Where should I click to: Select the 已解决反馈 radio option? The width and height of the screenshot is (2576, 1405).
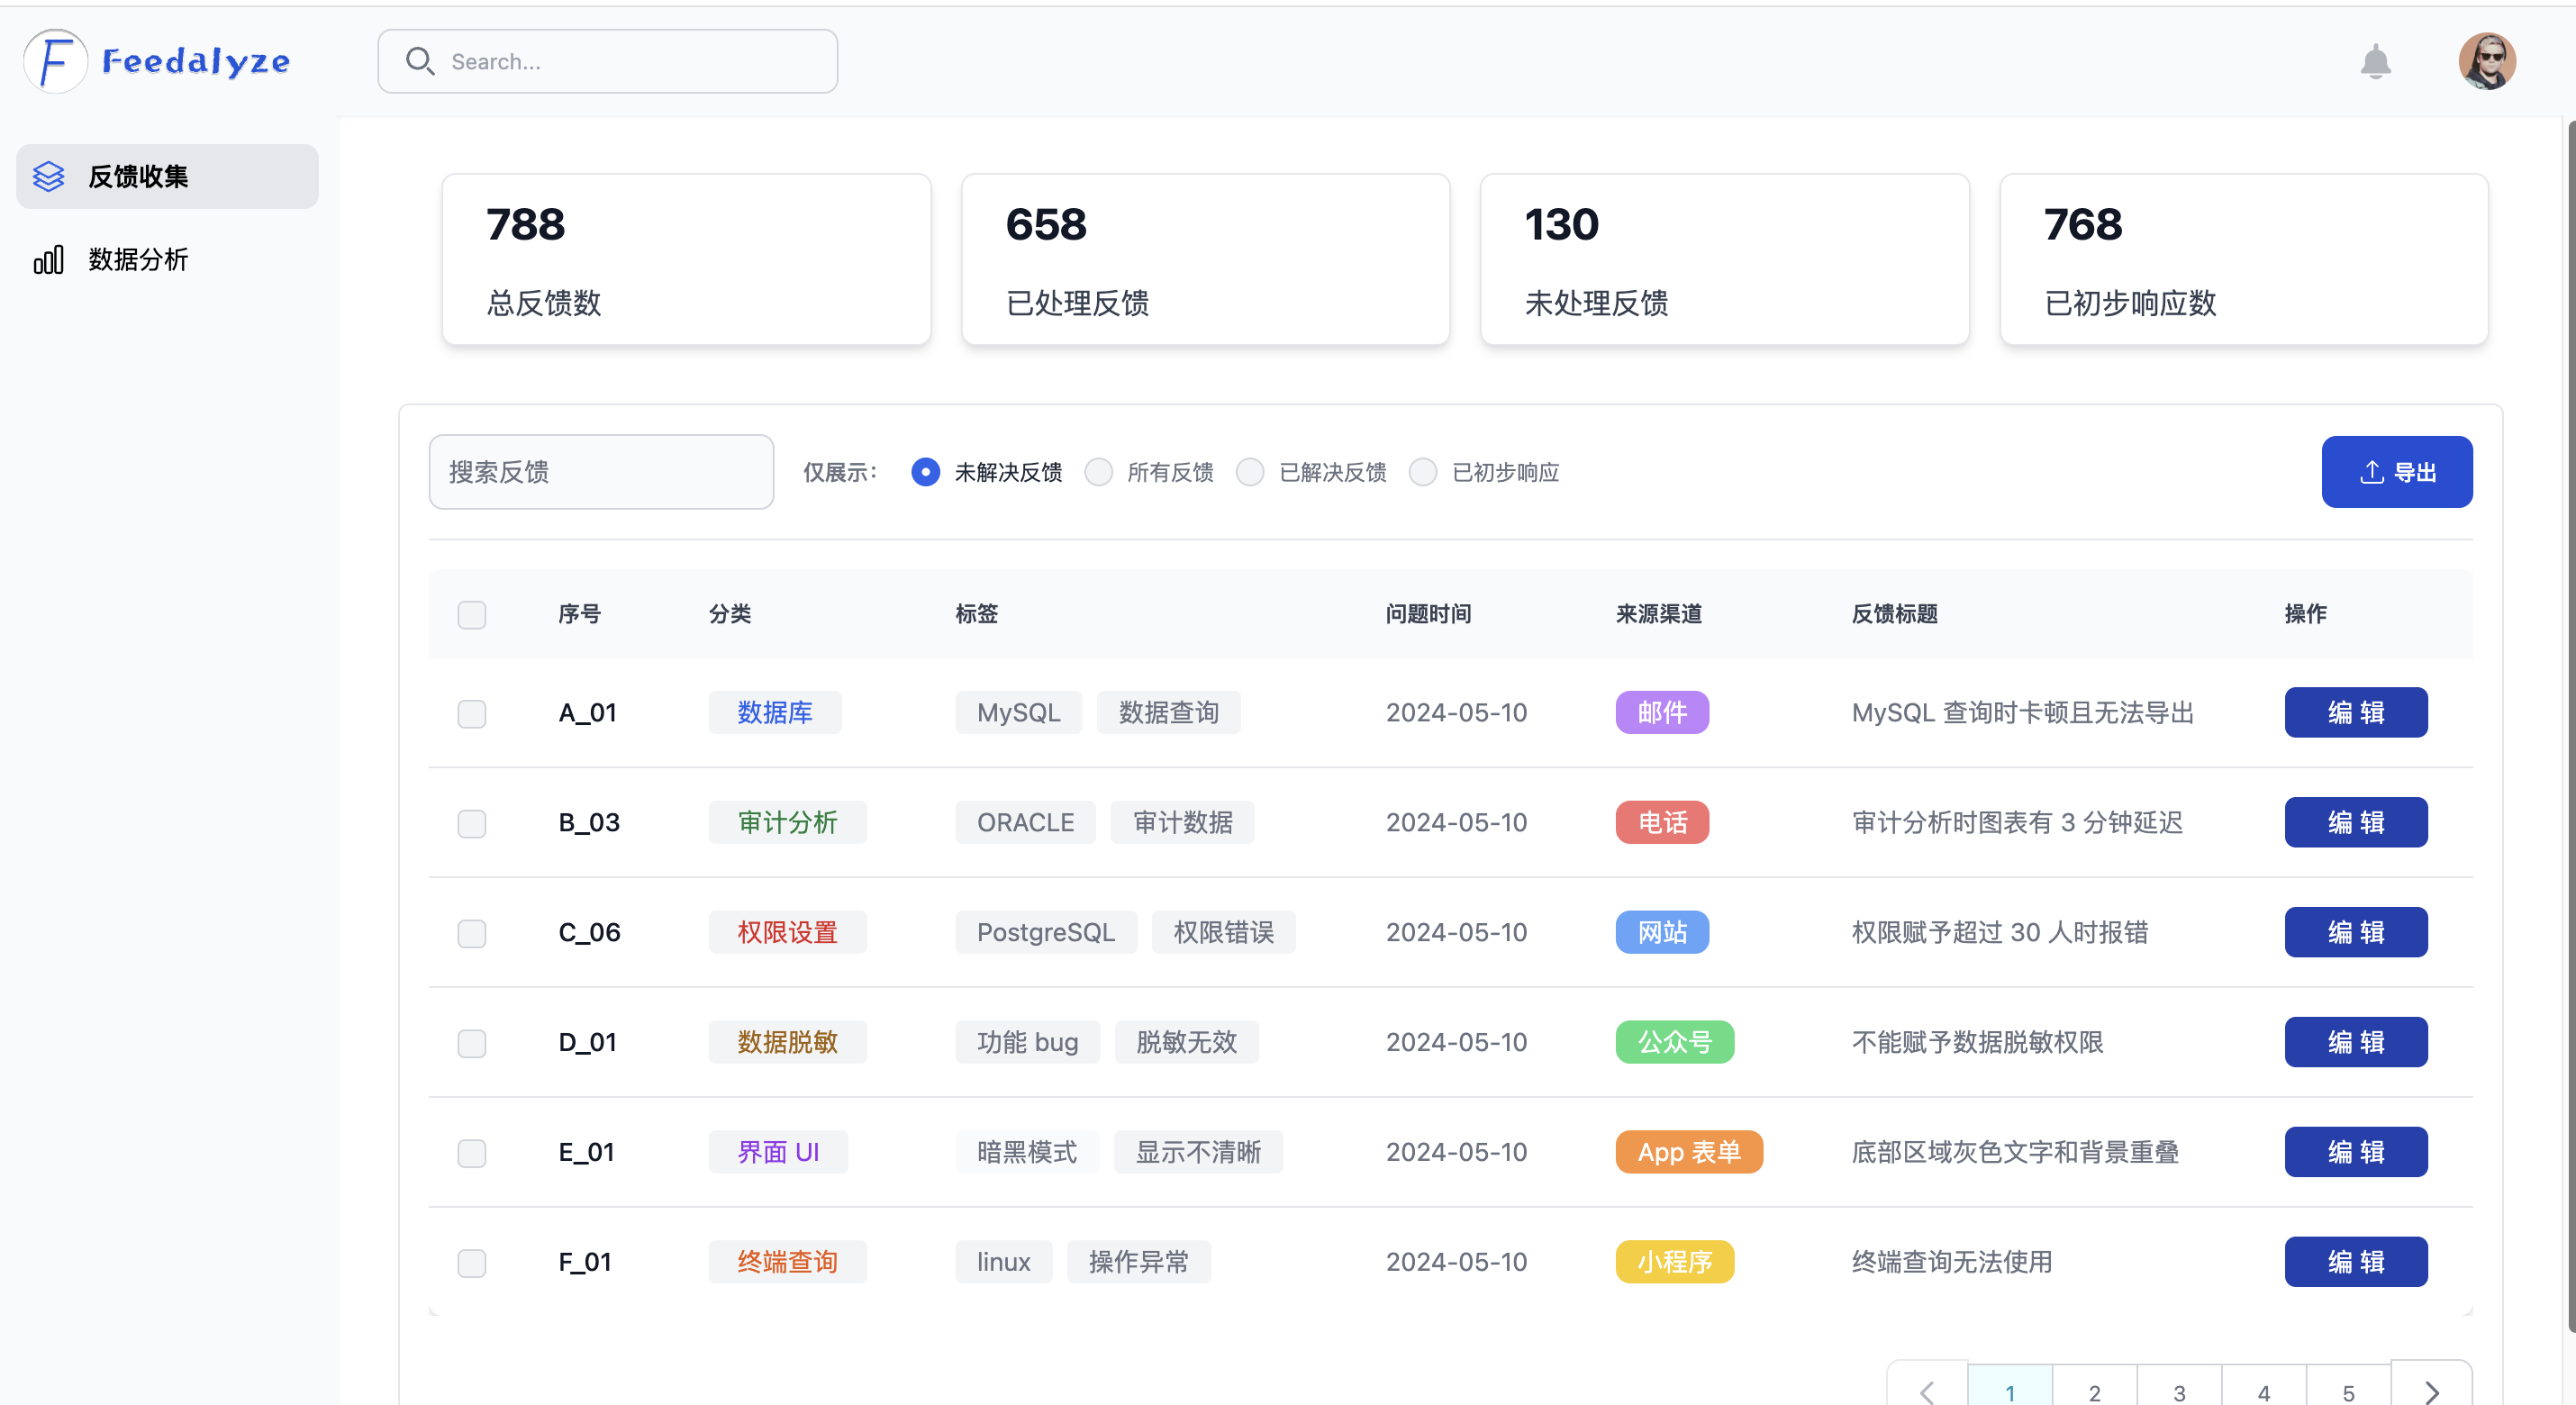click(x=1250, y=472)
